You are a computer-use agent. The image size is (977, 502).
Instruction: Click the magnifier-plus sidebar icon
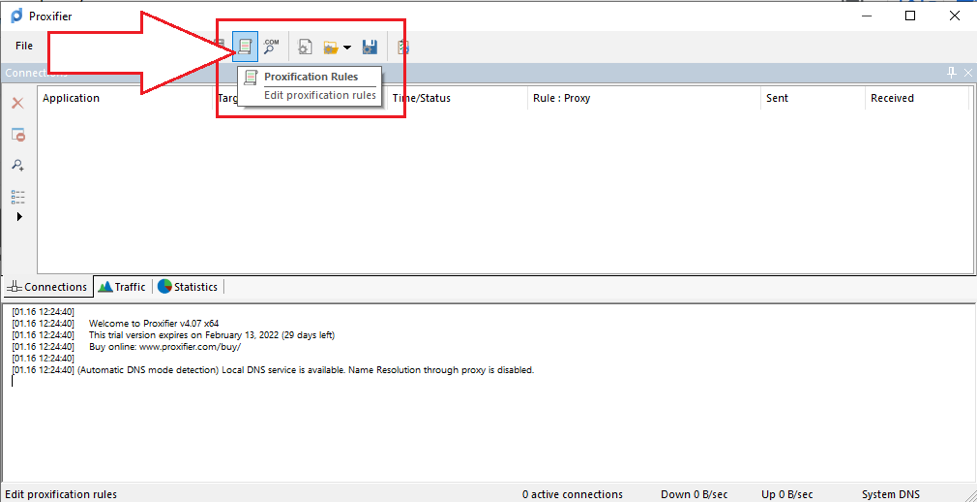point(18,165)
